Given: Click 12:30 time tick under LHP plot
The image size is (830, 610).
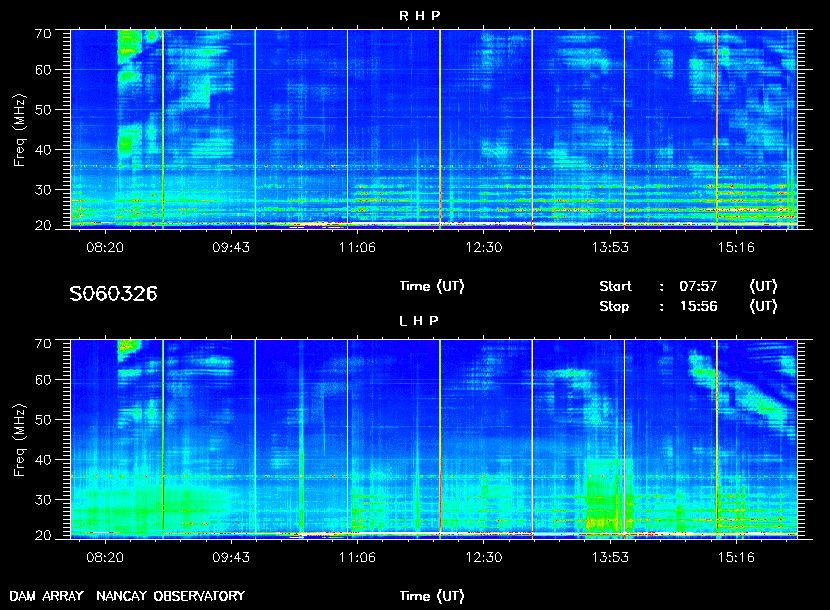Looking at the screenshot, I should pyautogui.click(x=484, y=557).
